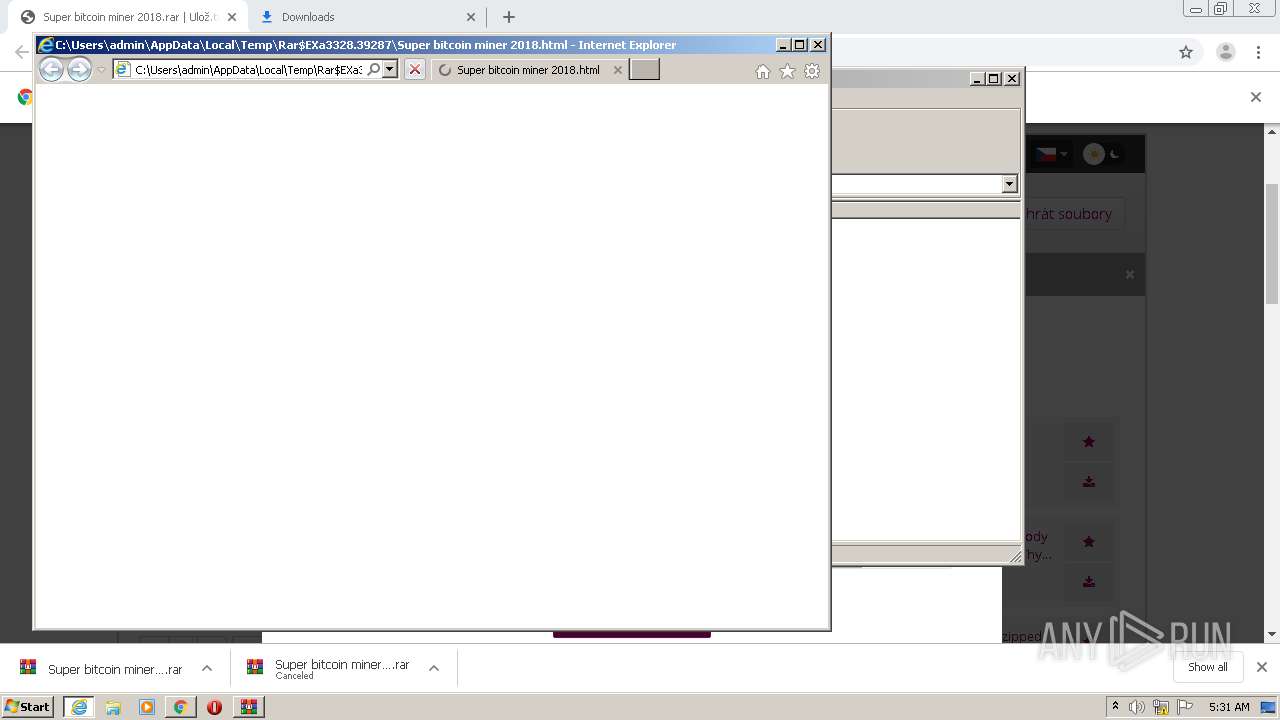Open Internet Explorer Favorites star
This screenshot has width=1280, height=720.
tap(787, 71)
